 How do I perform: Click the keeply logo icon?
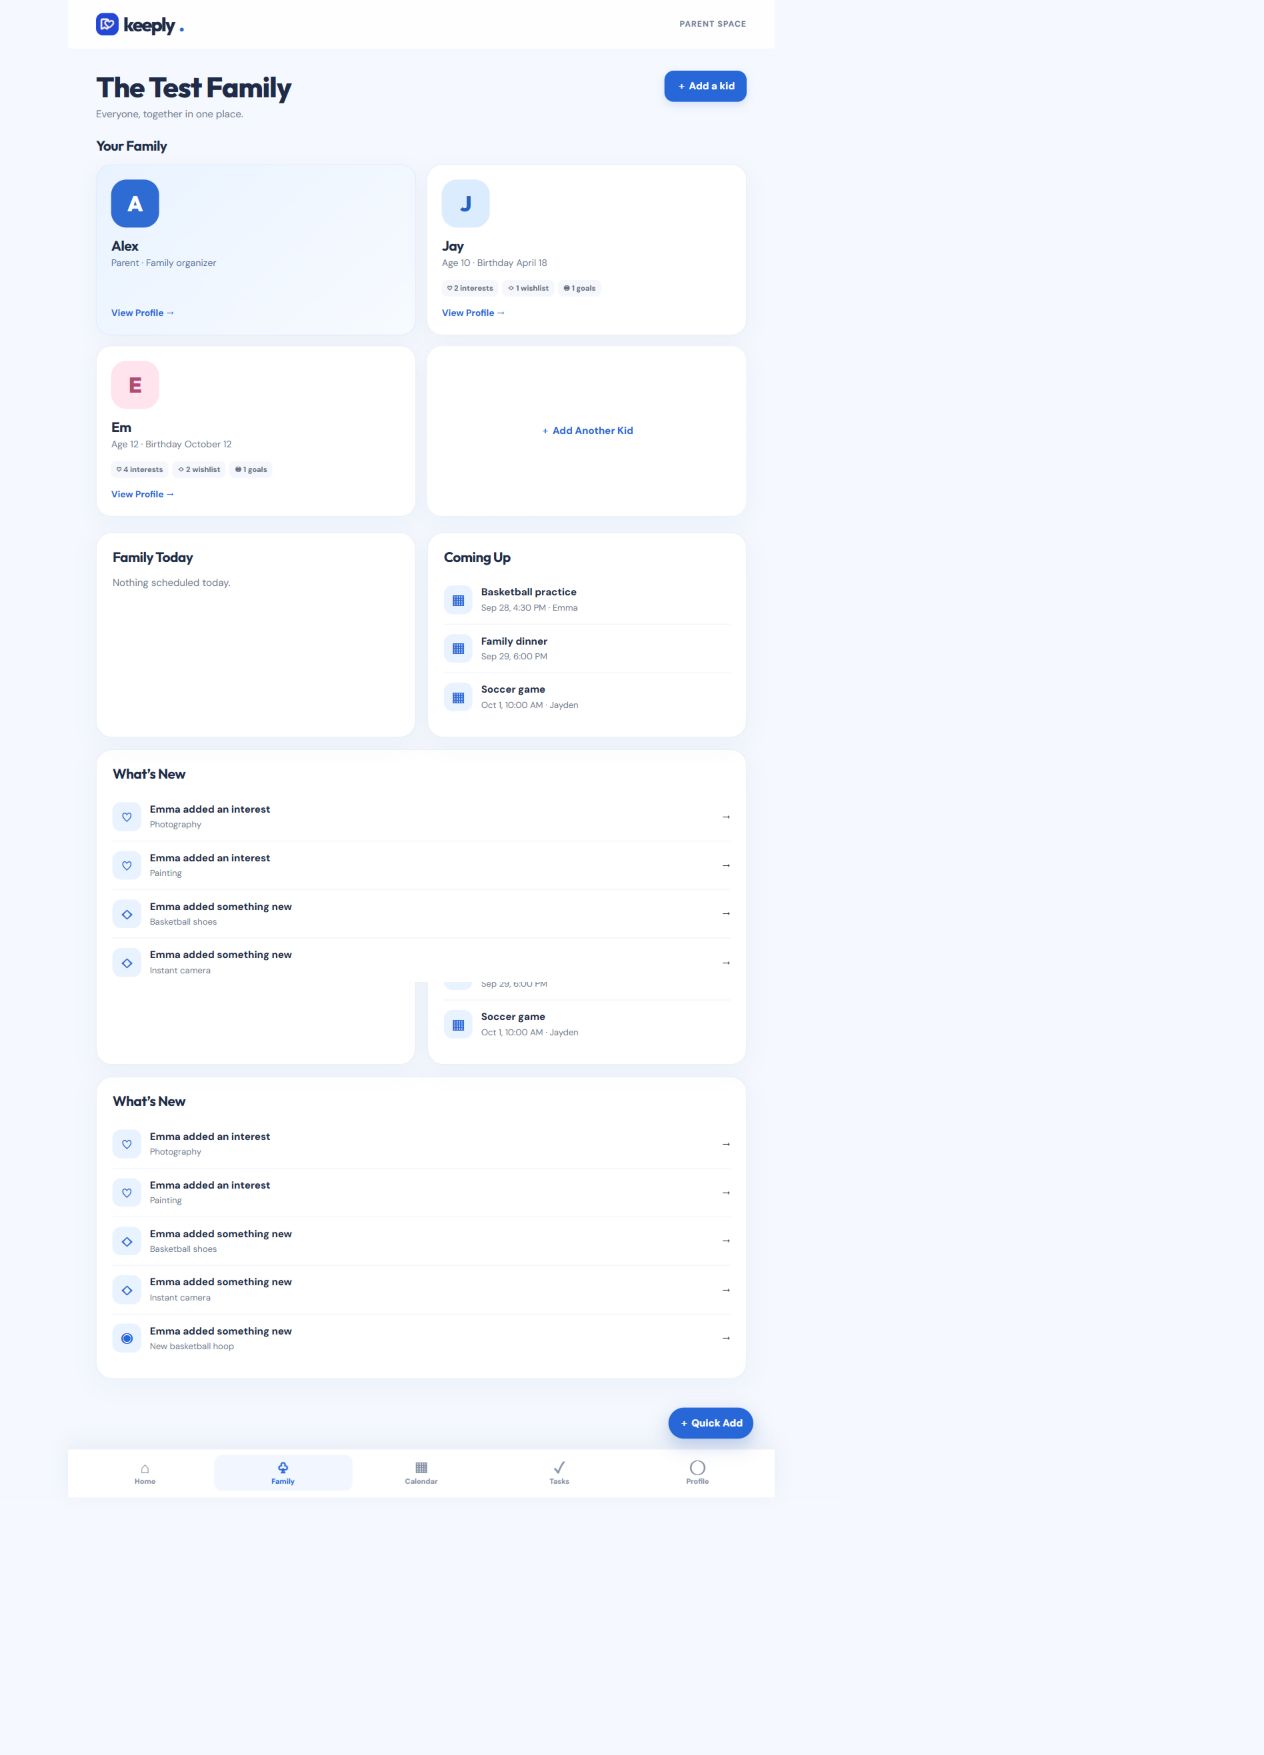coord(107,24)
